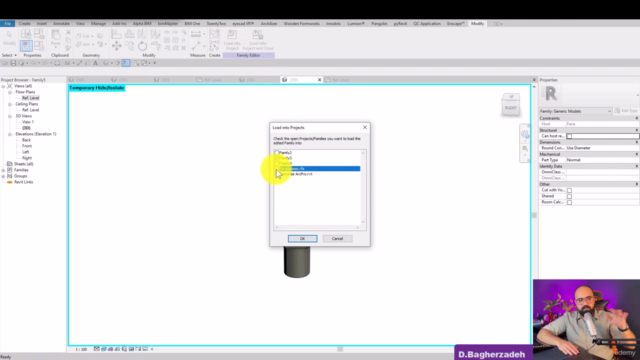
Task: Select Revit Links in Project Browser
Action: pos(23,182)
